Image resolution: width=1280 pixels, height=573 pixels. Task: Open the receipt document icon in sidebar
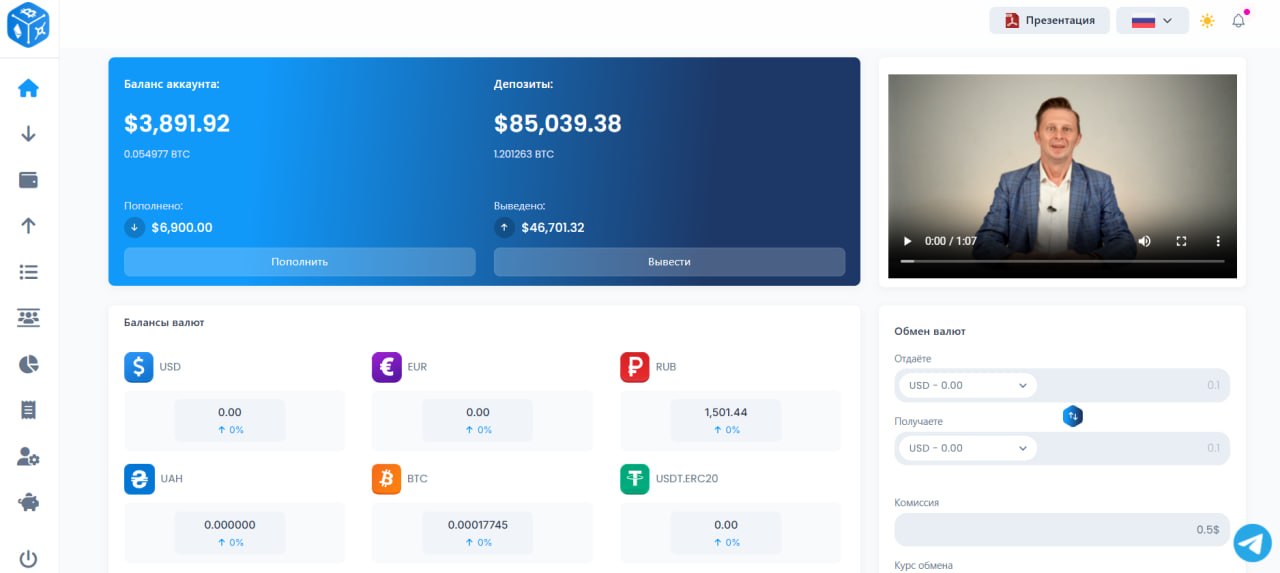28,410
